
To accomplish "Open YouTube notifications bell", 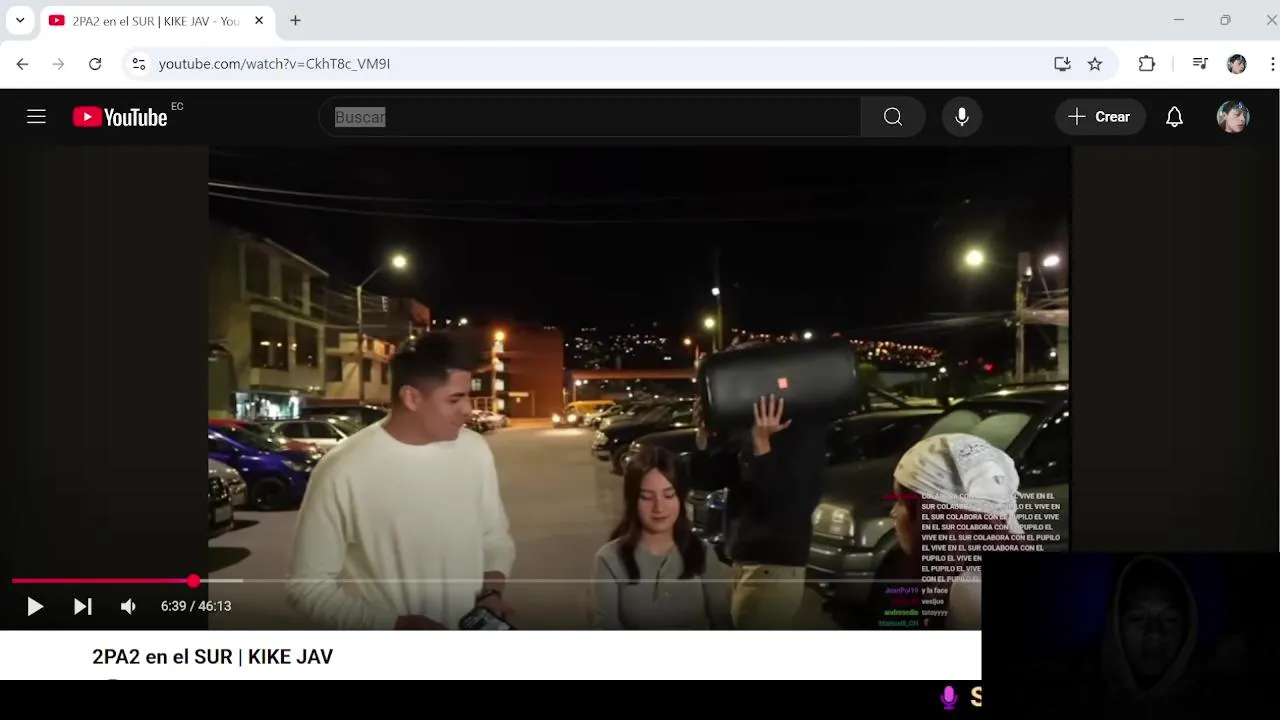I will tap(1175, 117).
